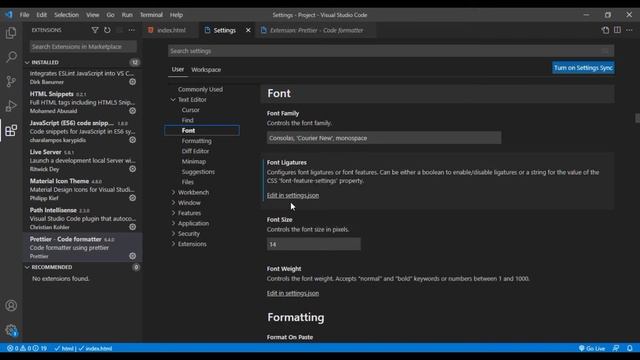Manage gear for ESLint extension by Dirk Baeumer
The image size is (640, 360).
tap(133, 82)
